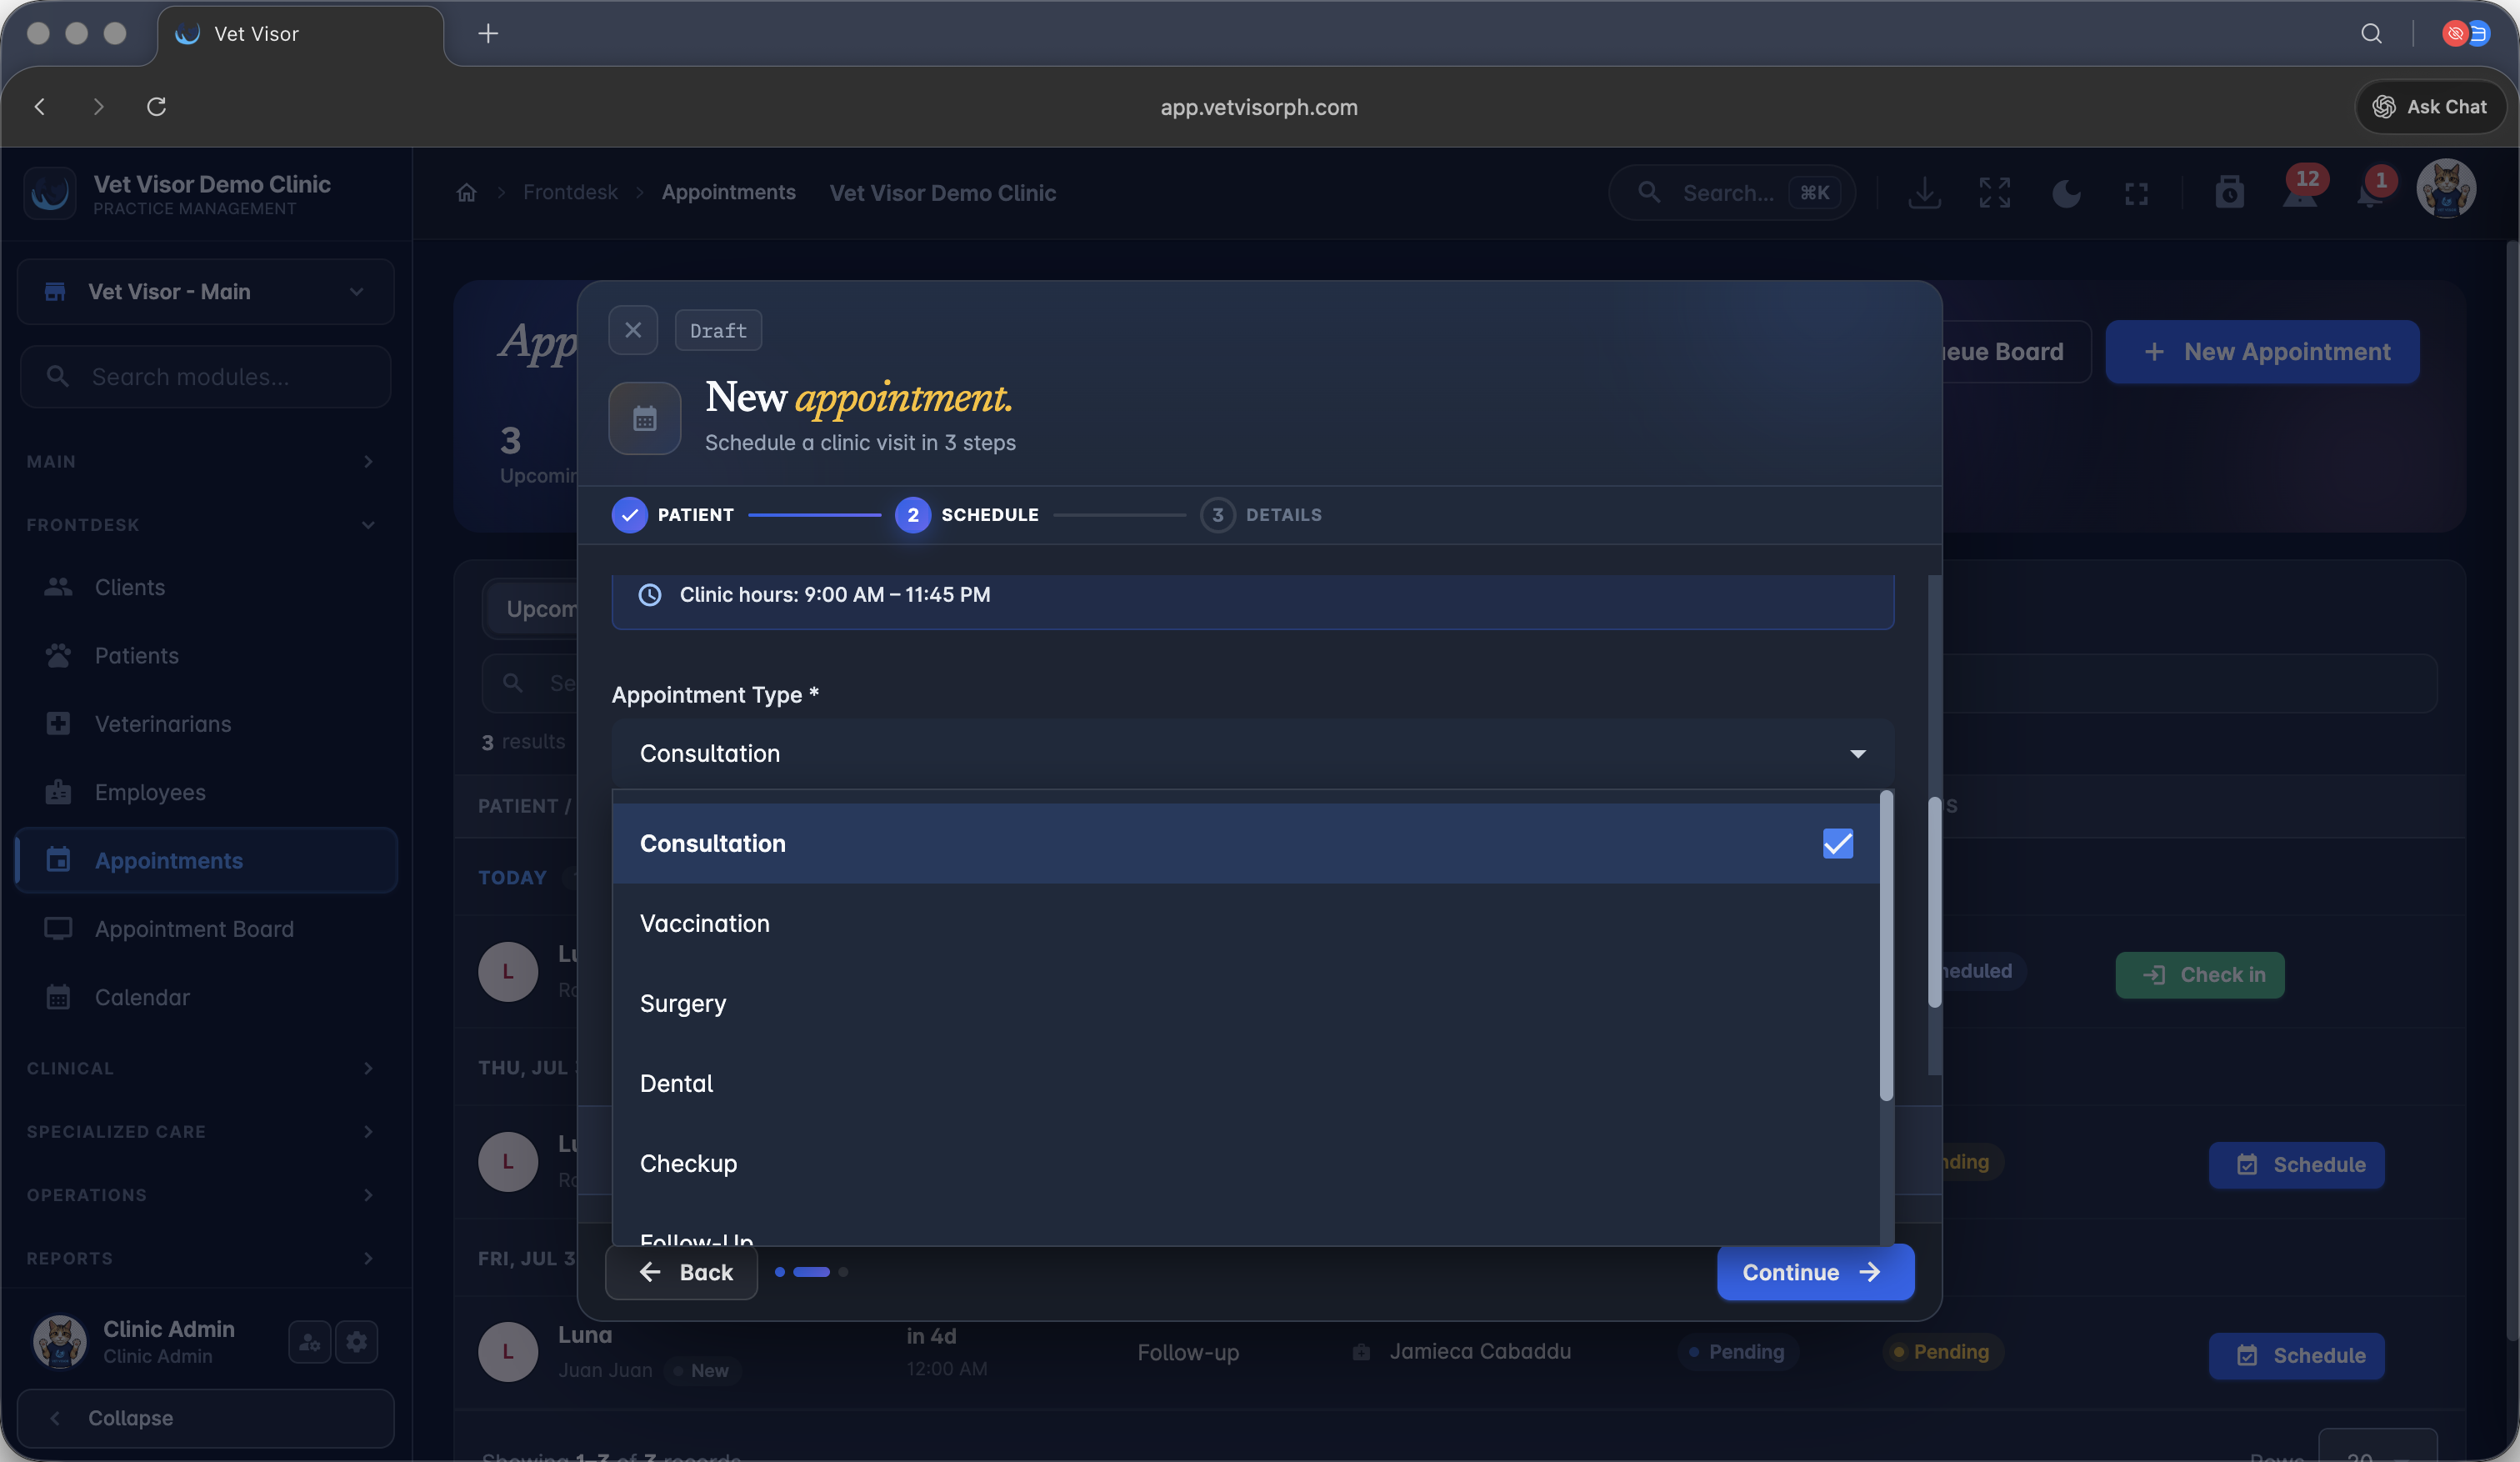Image resolution: width=2520 pixels, height=1462 pixels.
Task: Click the step progress dots indicator
Action: (811, 1272)
